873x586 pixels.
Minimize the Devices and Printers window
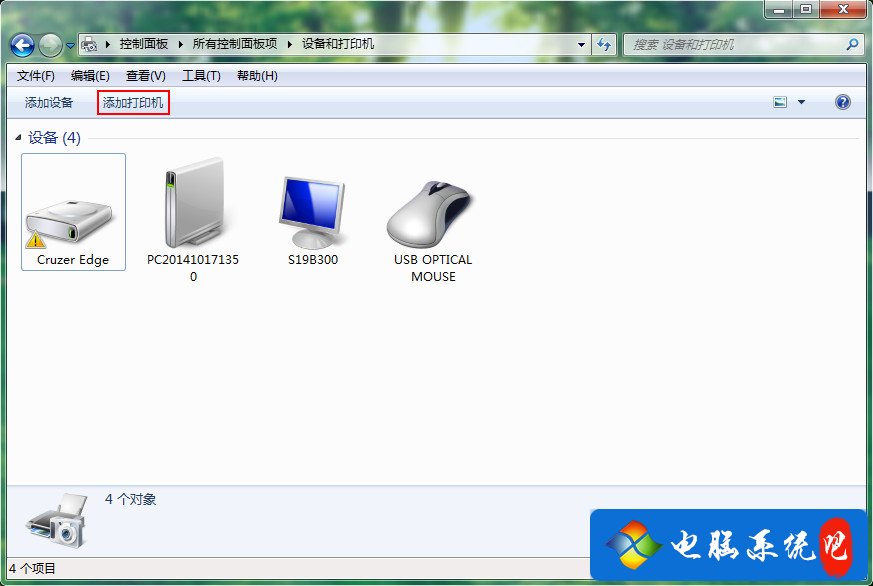[x=780, y=9]
